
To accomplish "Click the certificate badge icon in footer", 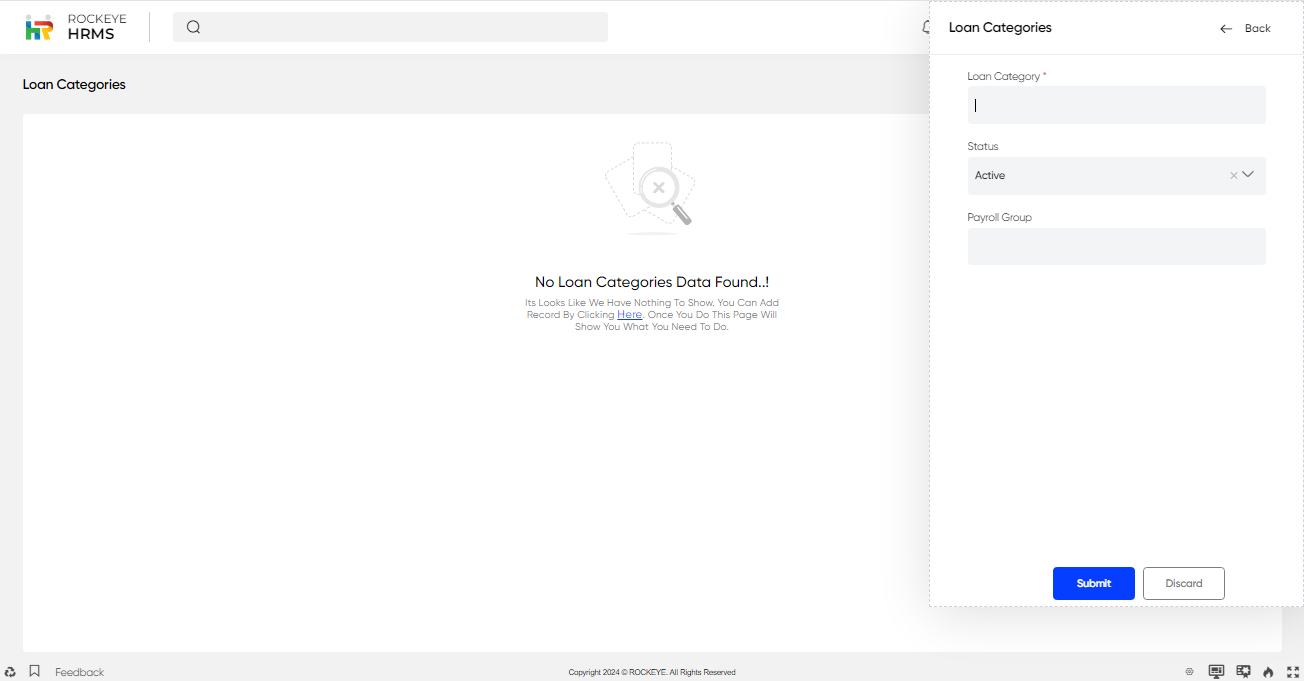I will coord(1244,672).
